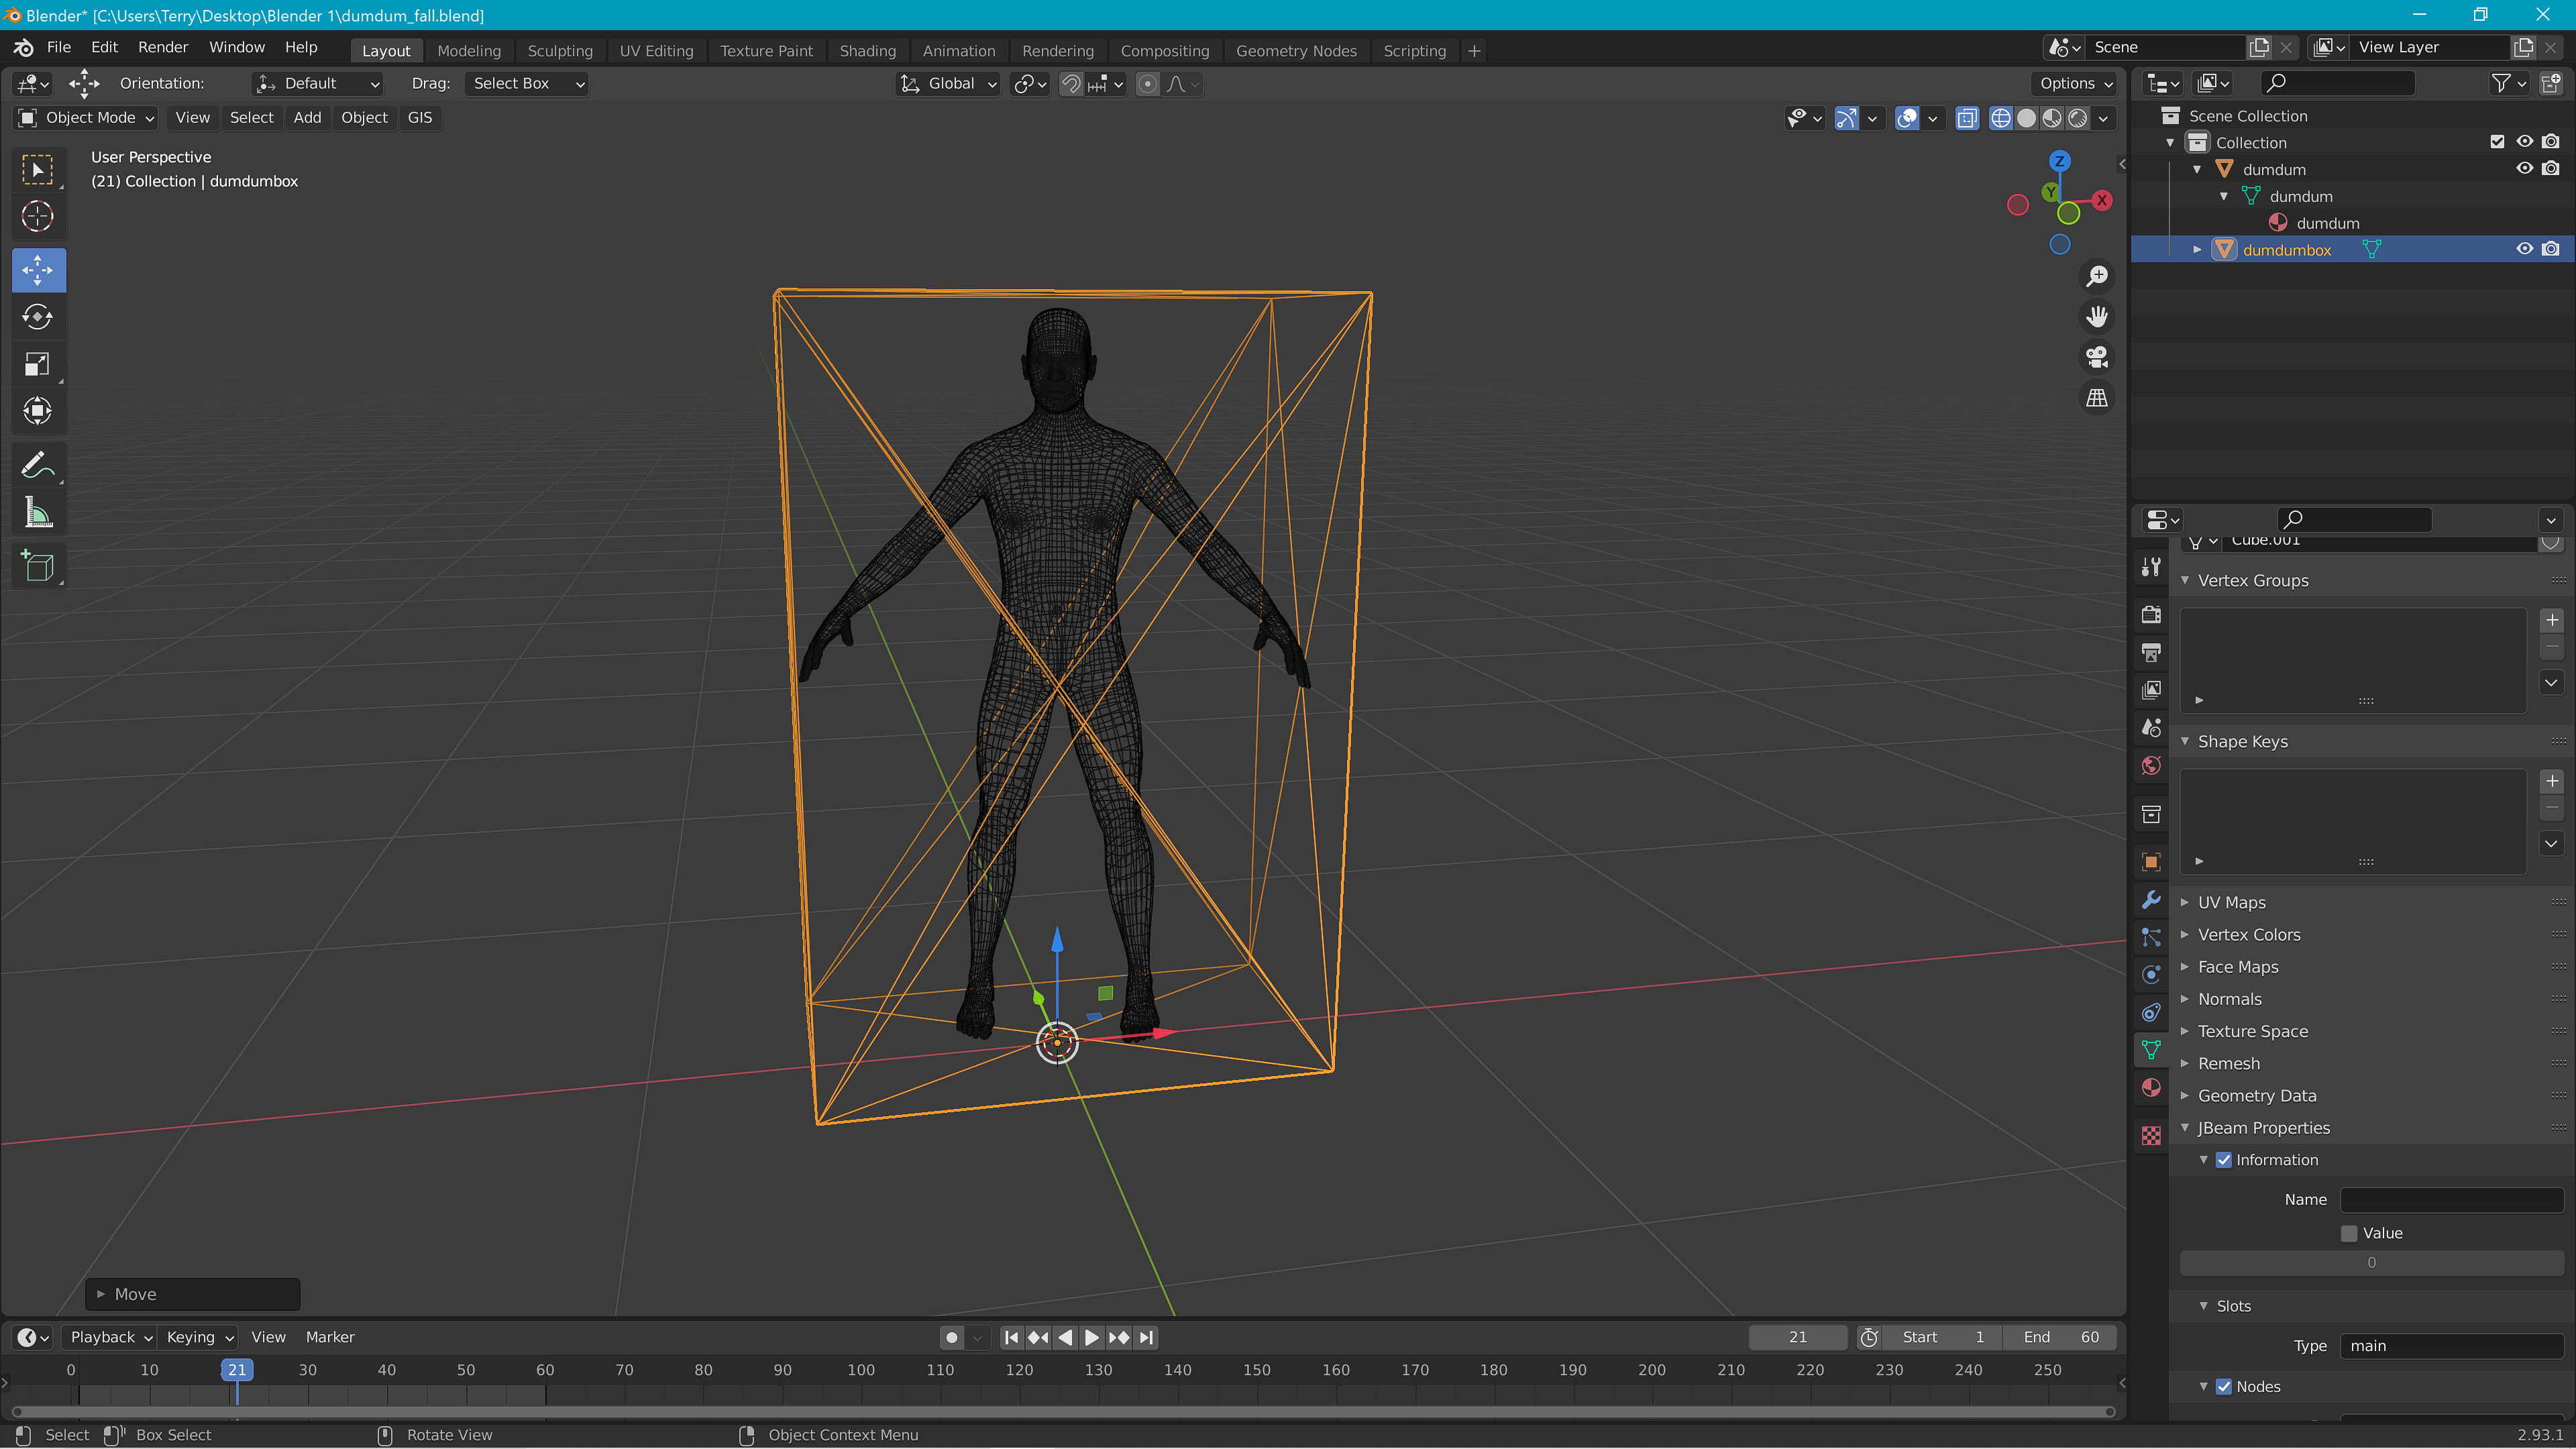Click the End frame 60 field
This screenshot has width=2576, height=1449.
[2060, 1337]
